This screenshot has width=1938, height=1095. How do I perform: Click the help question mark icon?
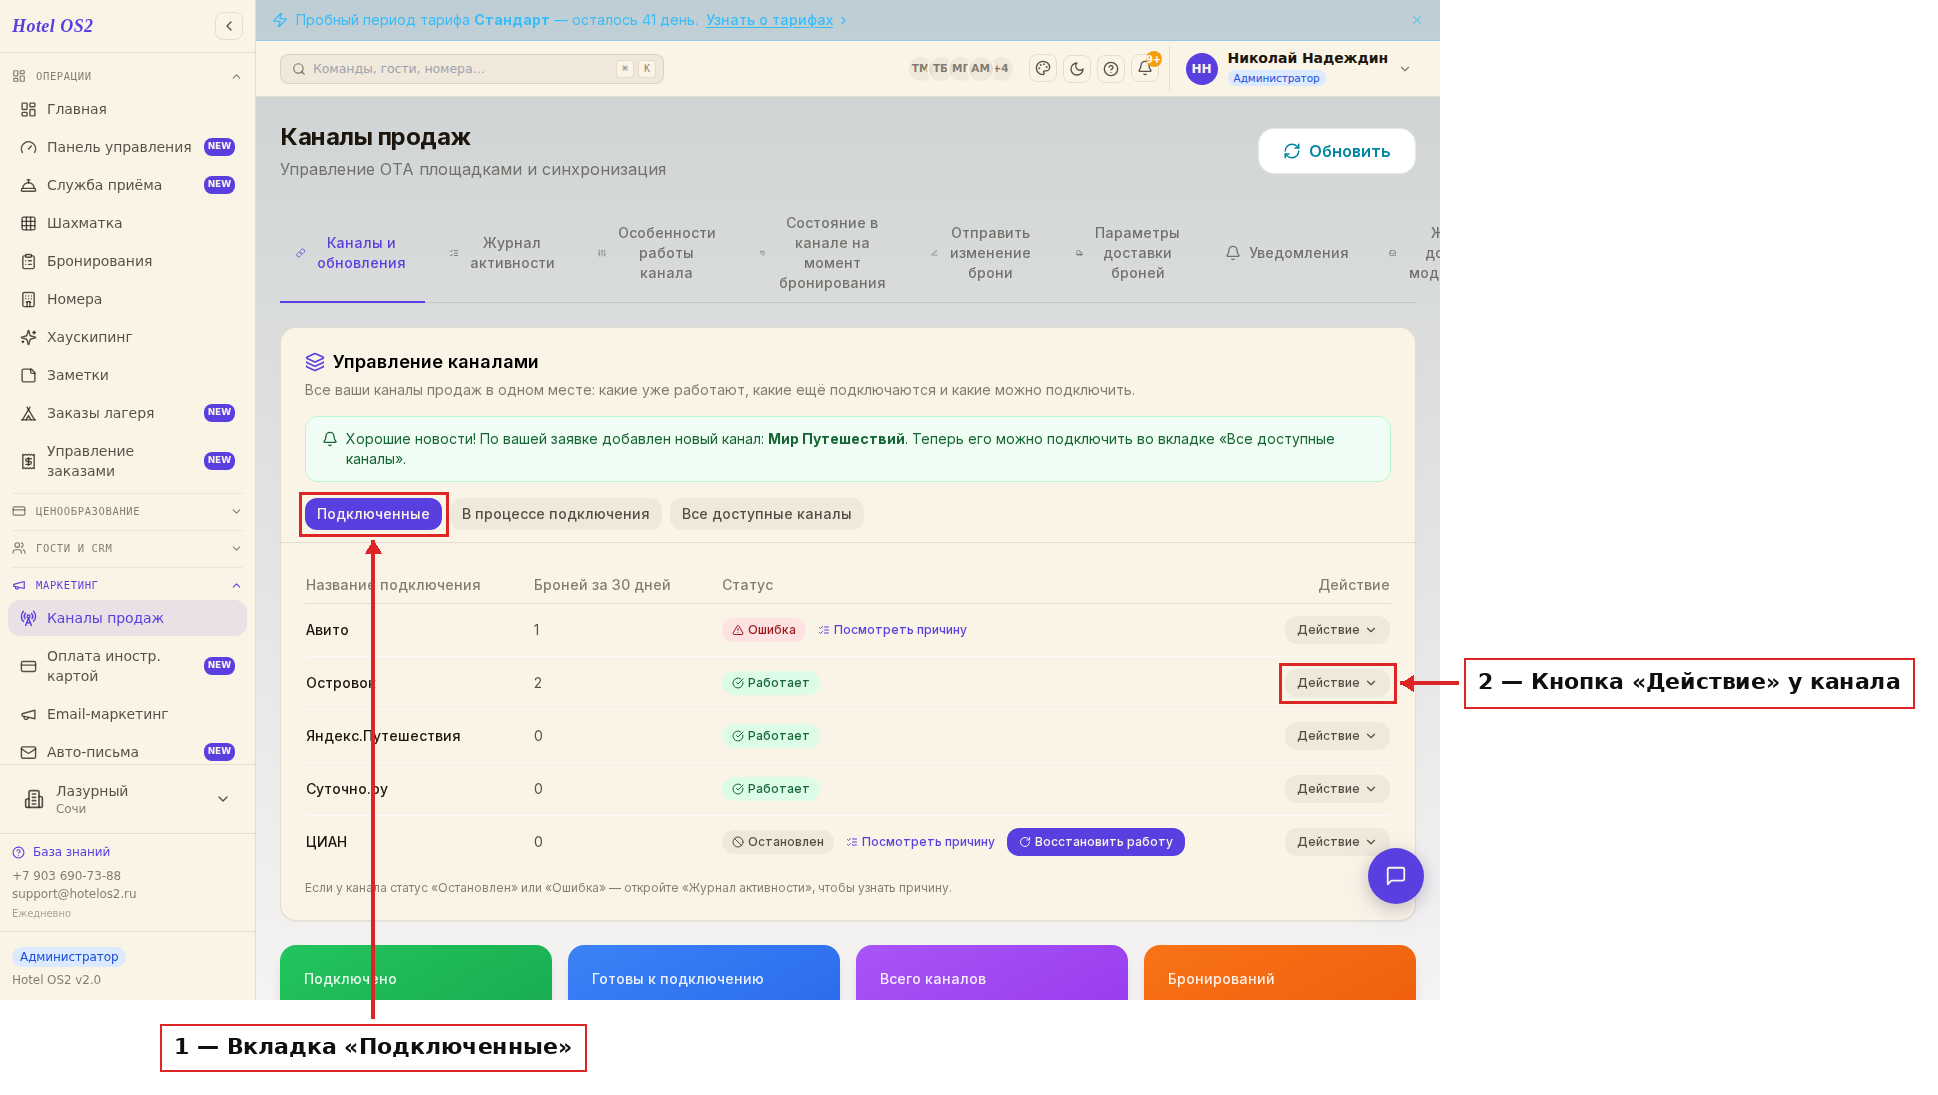[x=1111, y=69]
